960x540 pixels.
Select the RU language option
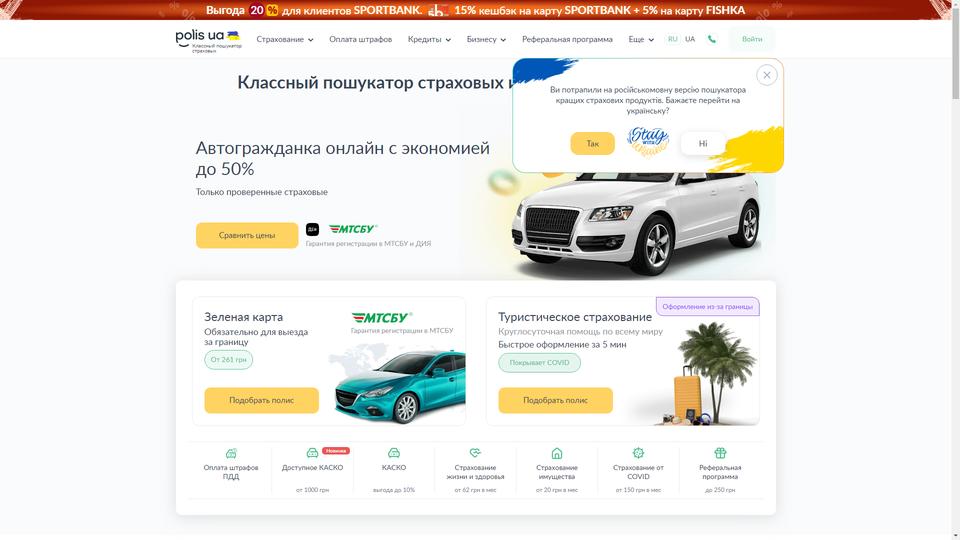pos(672,39)
